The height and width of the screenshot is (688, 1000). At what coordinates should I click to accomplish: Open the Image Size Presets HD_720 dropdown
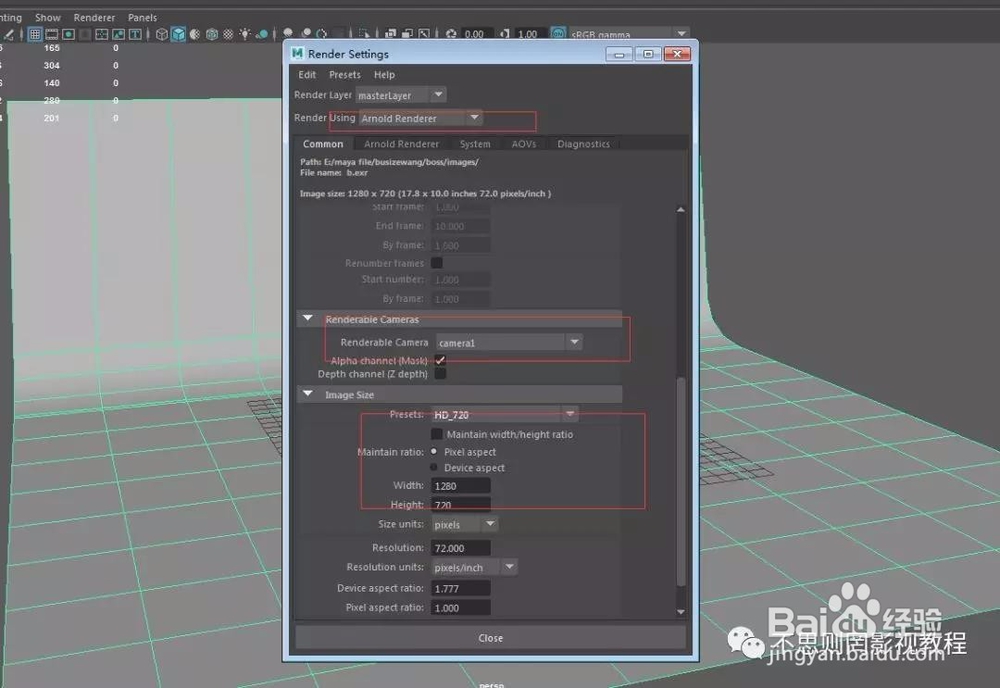point(504,414)
